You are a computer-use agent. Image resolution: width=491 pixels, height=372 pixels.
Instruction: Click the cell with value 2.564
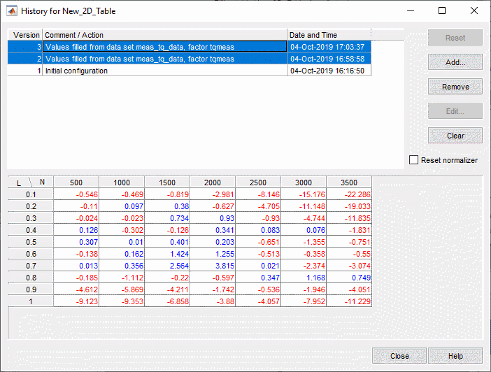[x=167, y=266]
